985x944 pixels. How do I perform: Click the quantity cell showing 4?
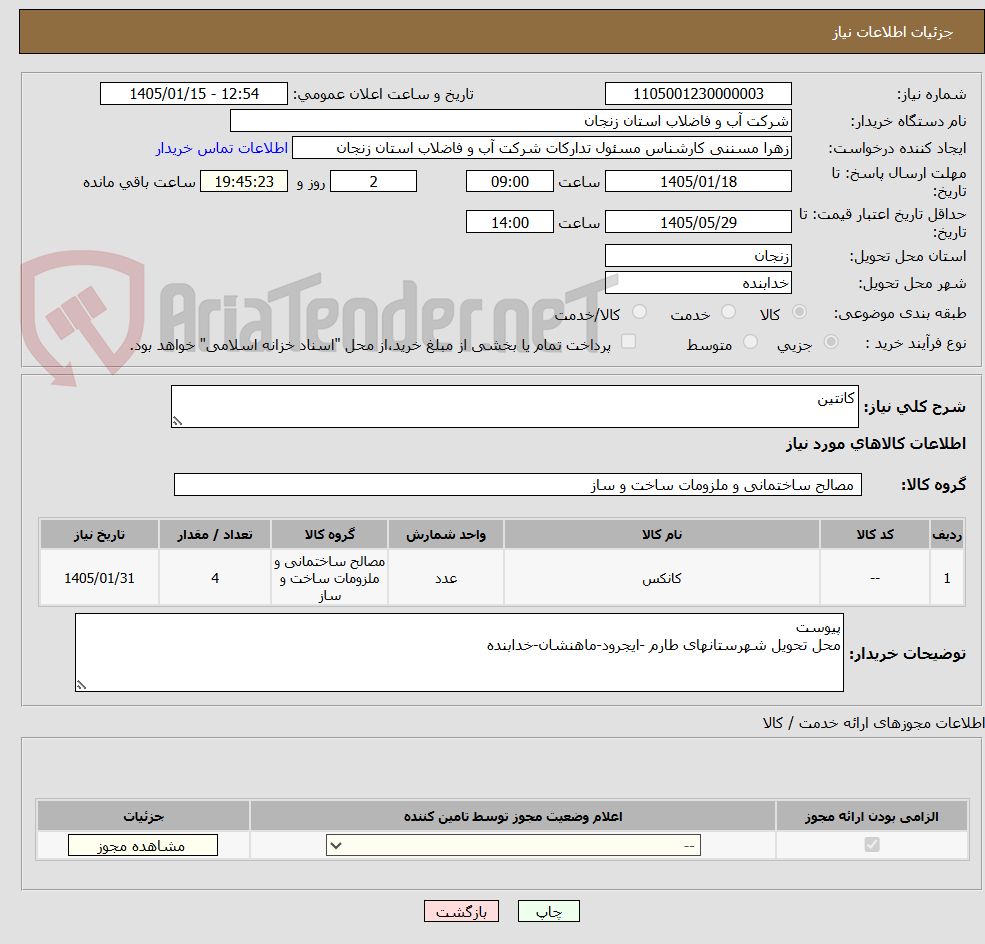click(215, 578)
